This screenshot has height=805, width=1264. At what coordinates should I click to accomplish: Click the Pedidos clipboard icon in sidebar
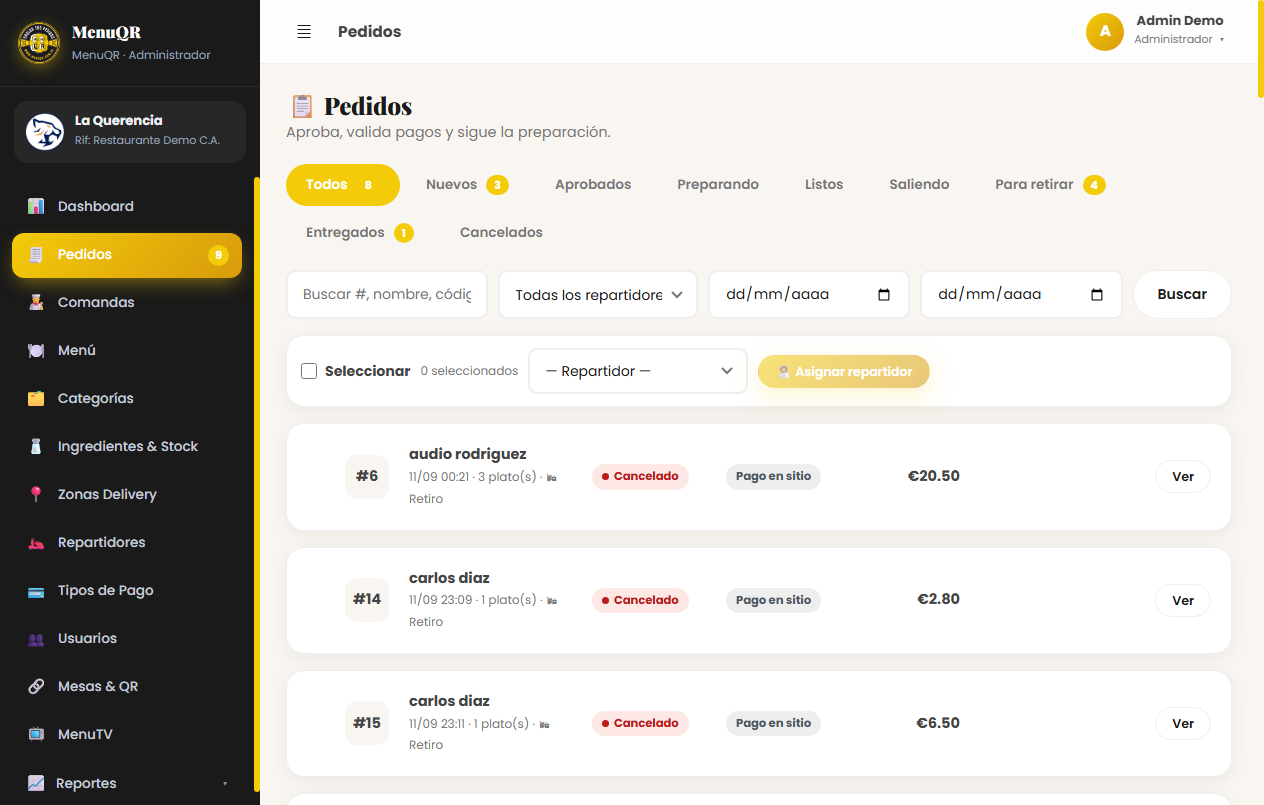(x=36, y=254)
